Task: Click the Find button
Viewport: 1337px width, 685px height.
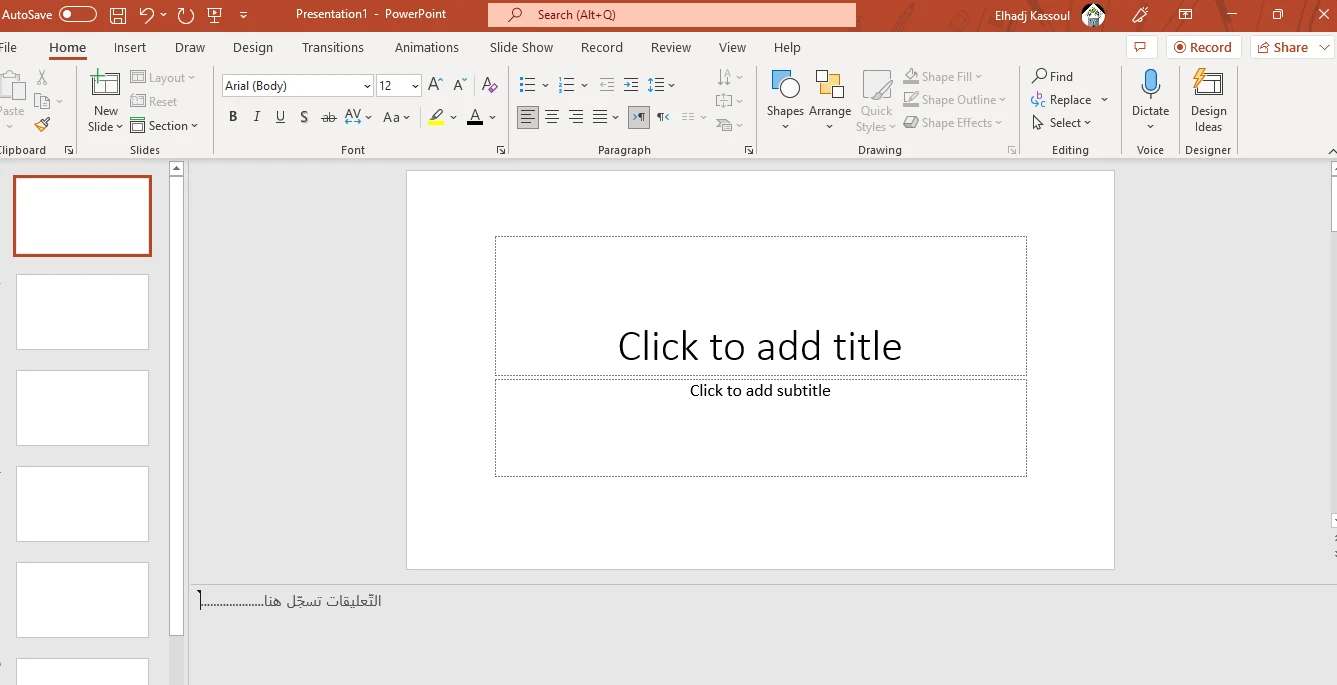Action: point(1052,76)
